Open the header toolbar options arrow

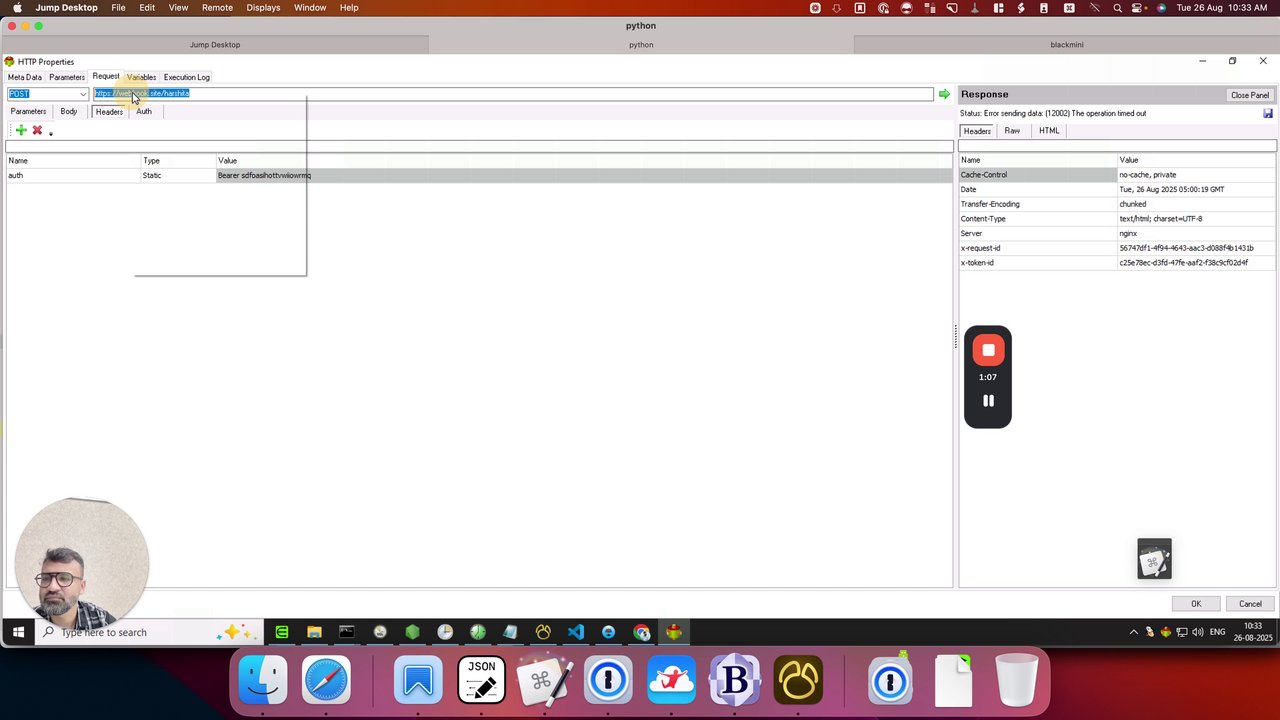(50, 133)
